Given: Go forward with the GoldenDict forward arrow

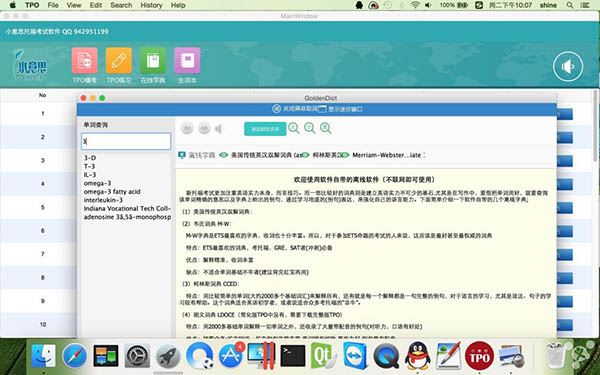Looking at the screenshot, I should [x=204, y=129].
